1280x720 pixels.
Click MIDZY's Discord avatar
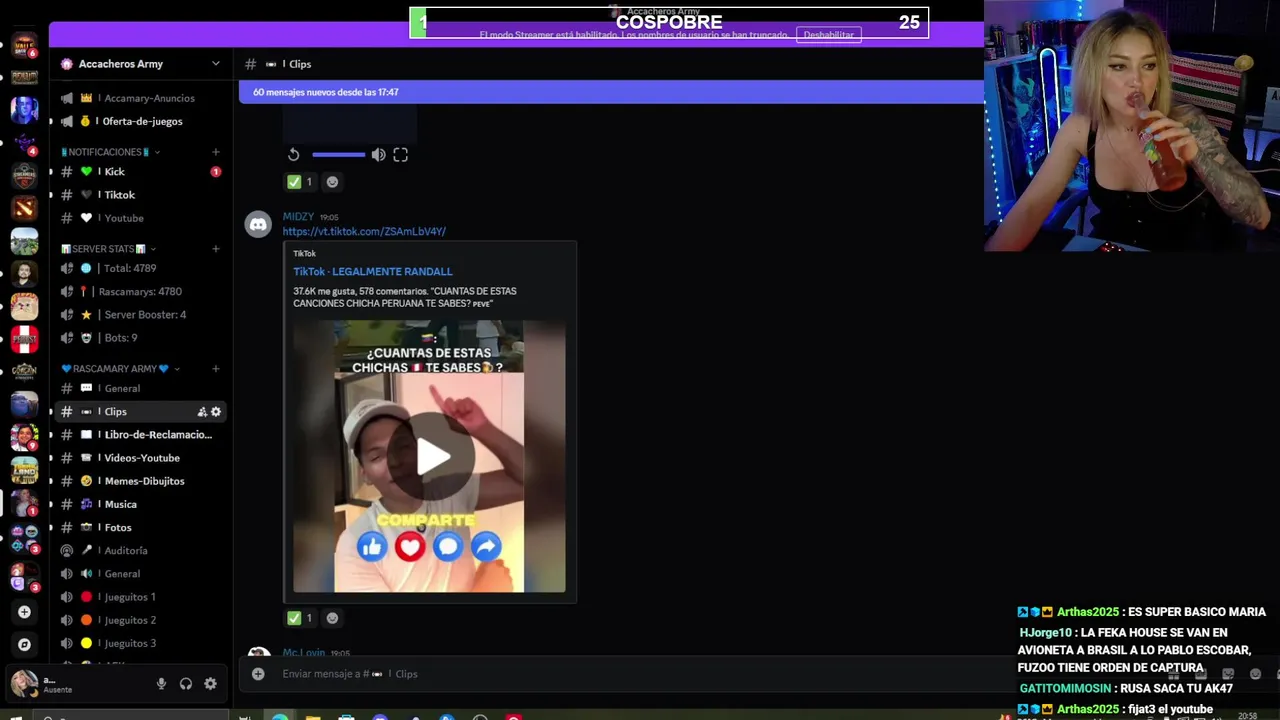[258, 224]
